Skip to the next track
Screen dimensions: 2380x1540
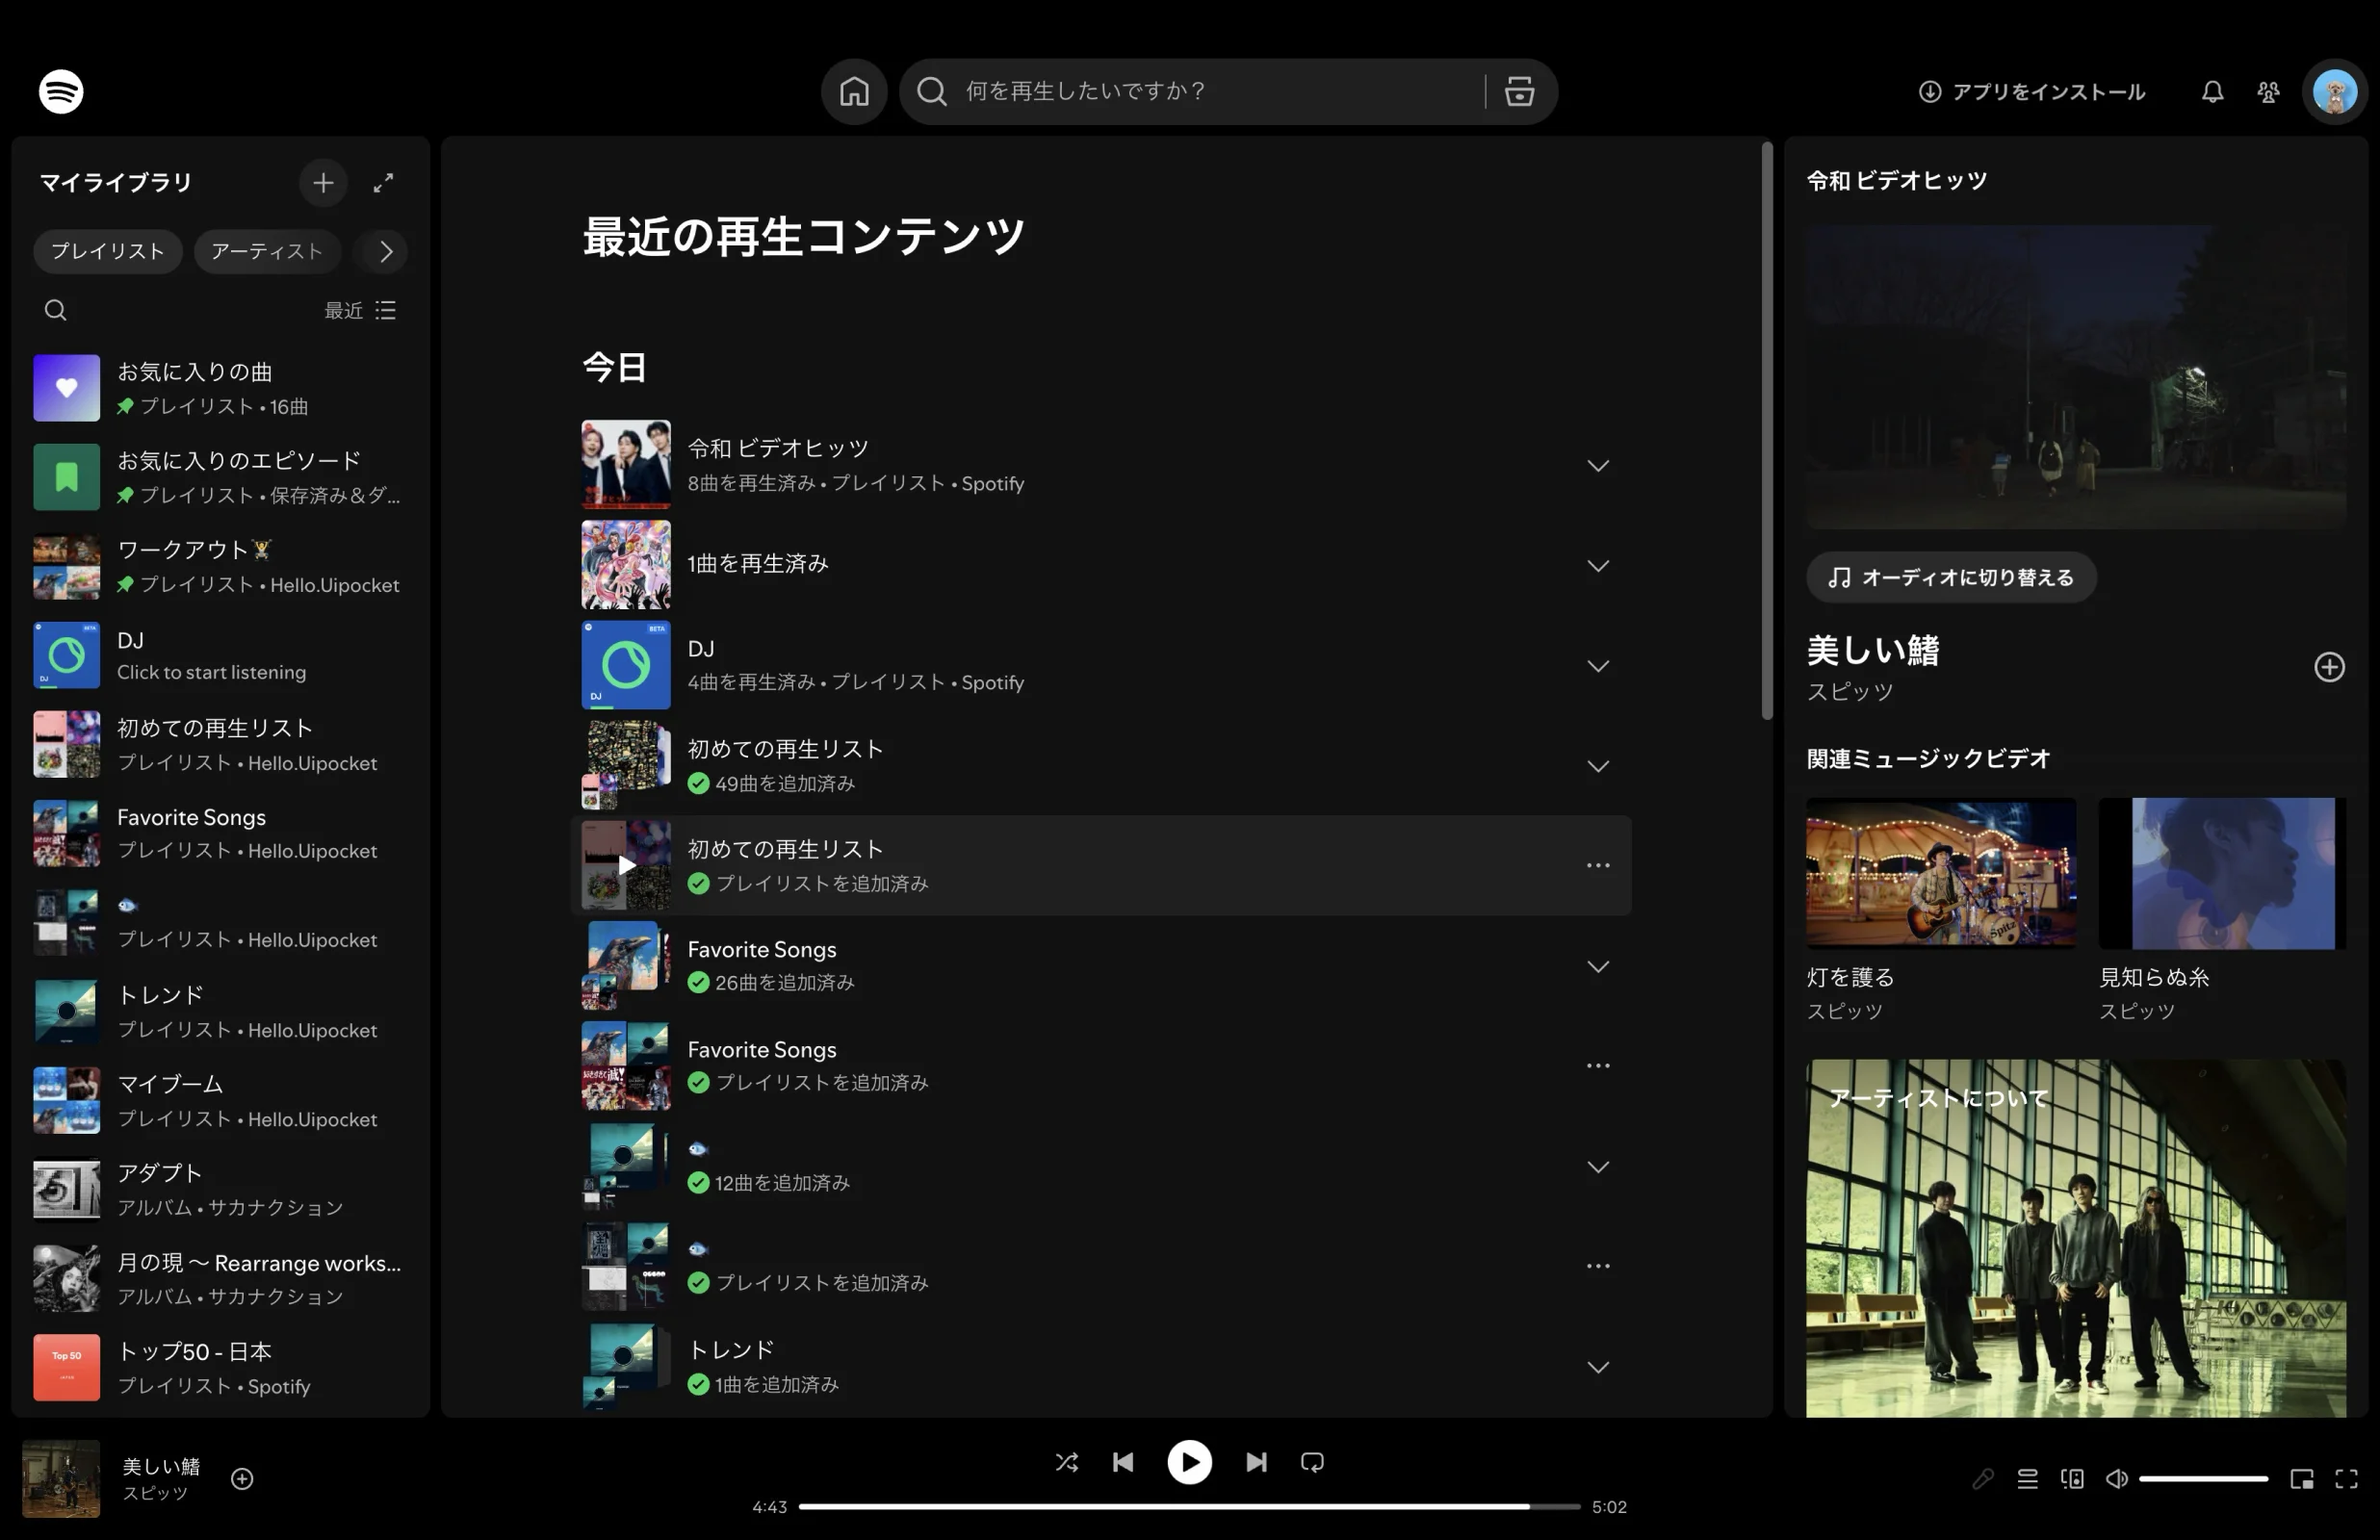click(x=1256, y=1463)
